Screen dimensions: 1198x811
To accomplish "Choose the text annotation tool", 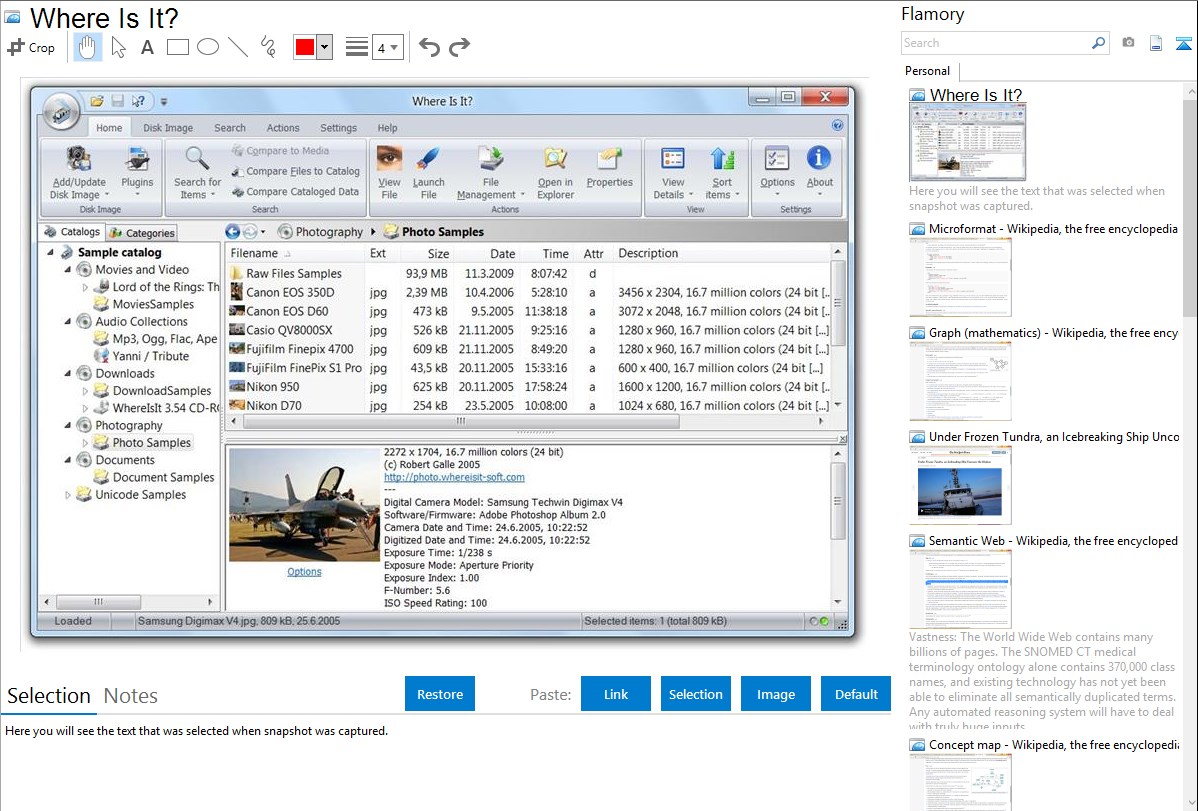I will pyautogui.click(x=147, y=47).
